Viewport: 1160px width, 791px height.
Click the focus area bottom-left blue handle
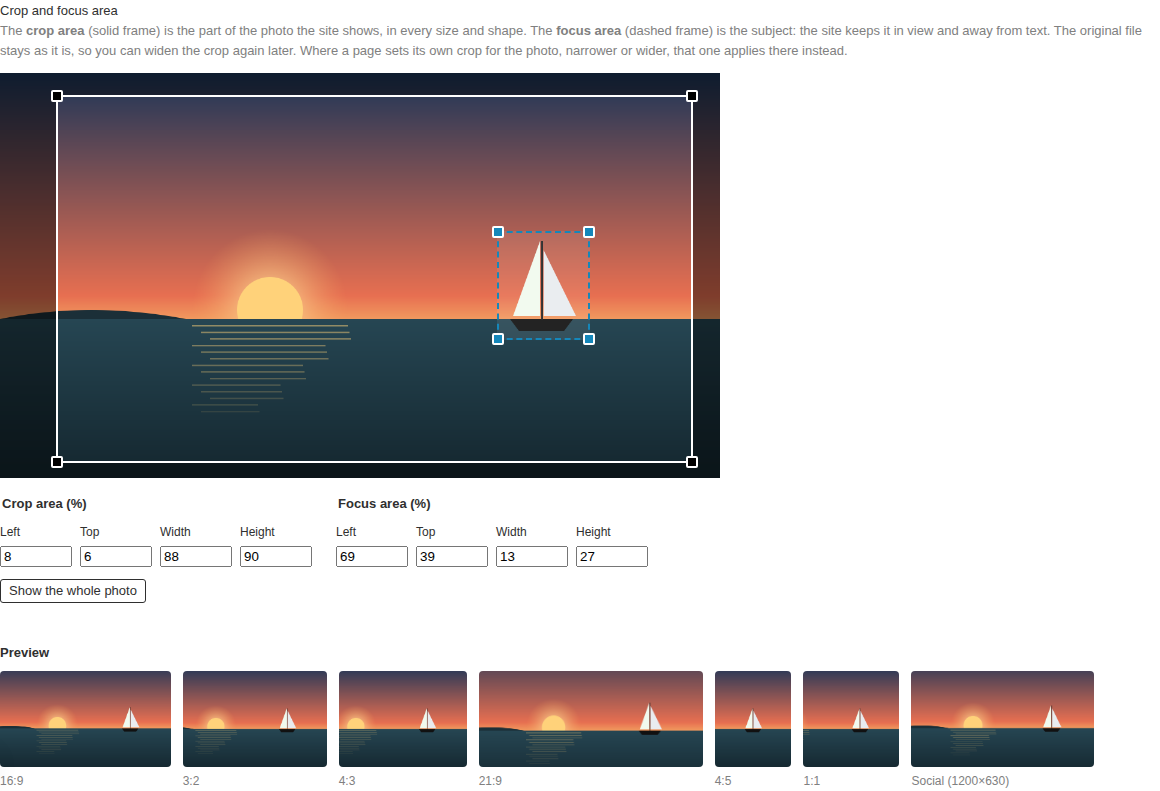498,339
